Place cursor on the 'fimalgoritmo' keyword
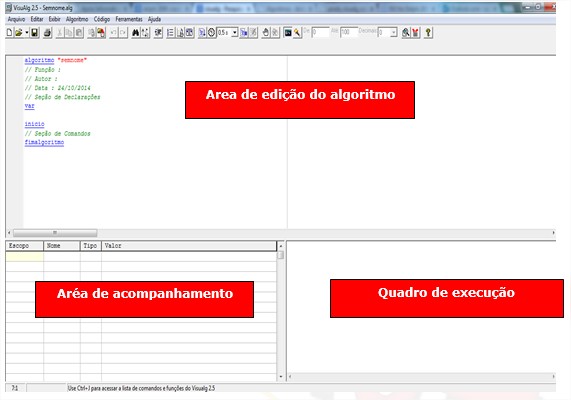The image size is (571, 400). click(x=44, y=142)
